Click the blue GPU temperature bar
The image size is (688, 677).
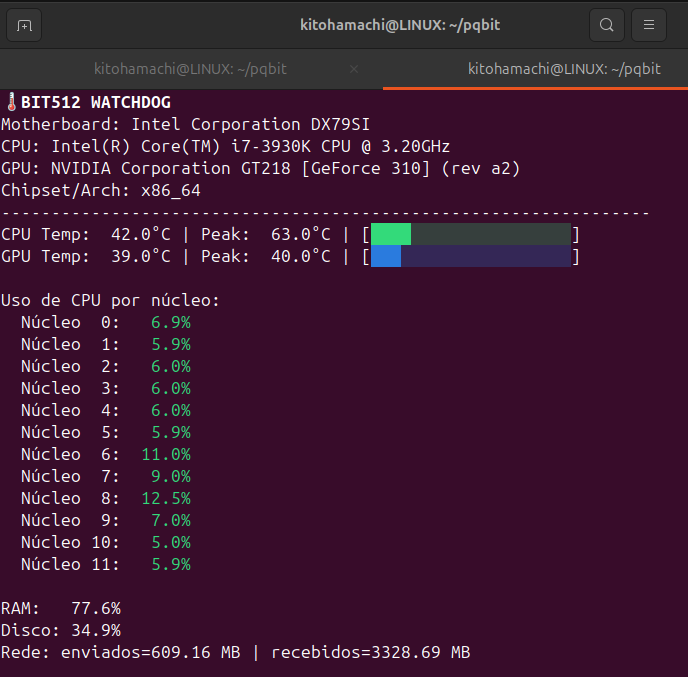point(386,256)
